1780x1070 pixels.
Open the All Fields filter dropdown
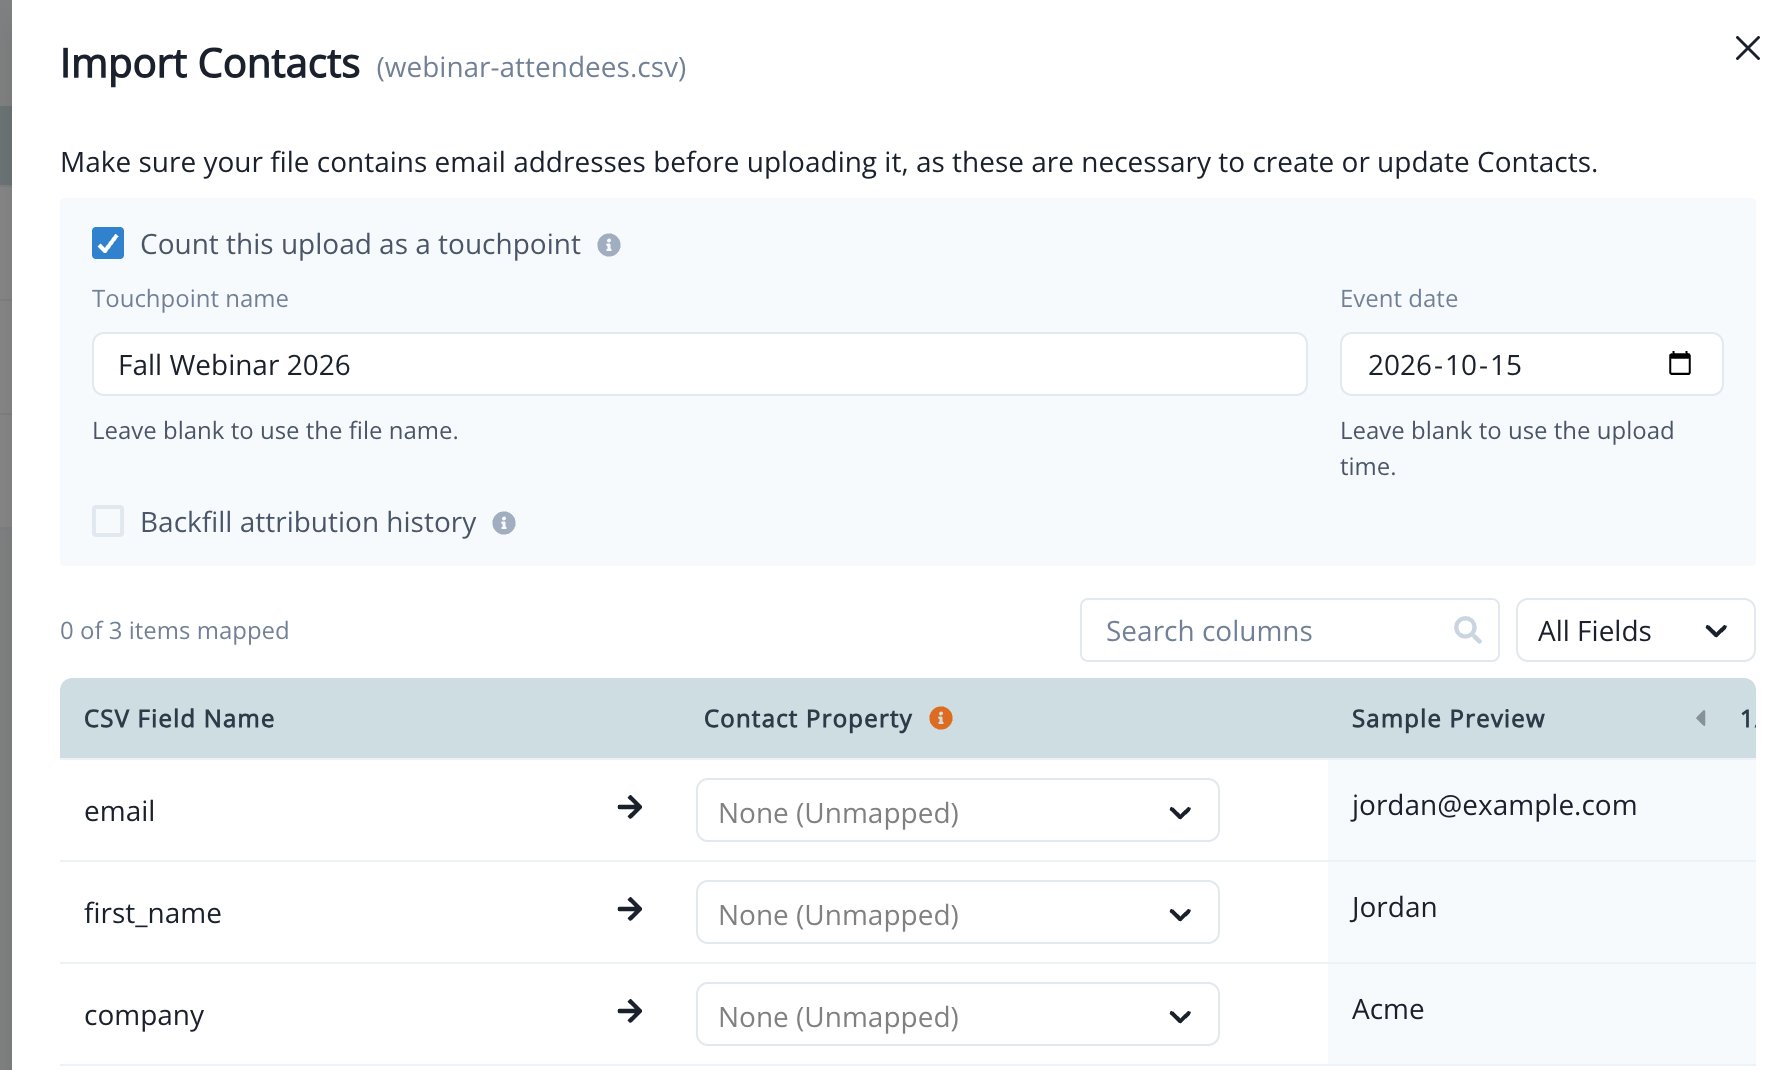[x=1635, y=630]
